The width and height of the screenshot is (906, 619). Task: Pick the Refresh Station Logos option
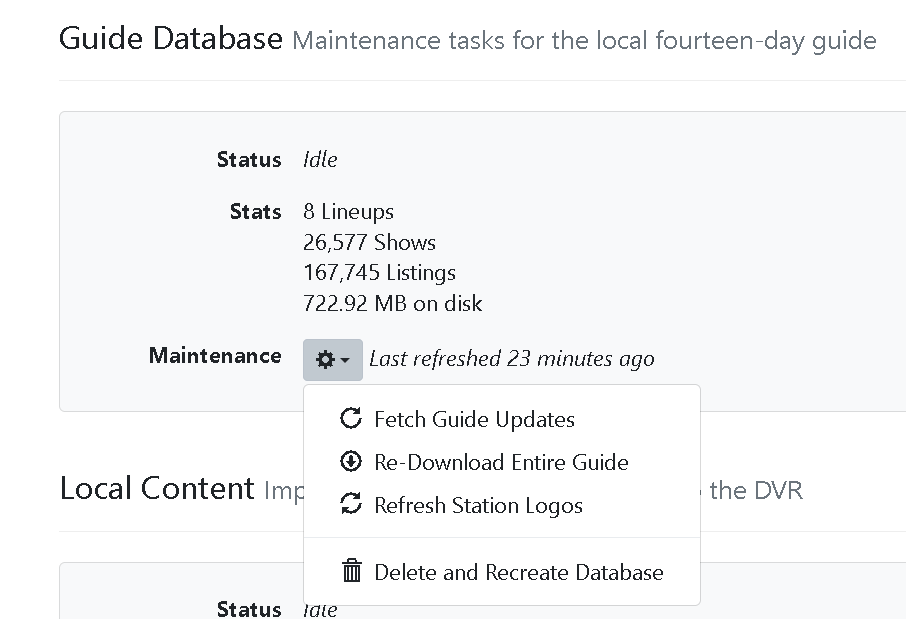pyautogui.click(x=478, y=505)
